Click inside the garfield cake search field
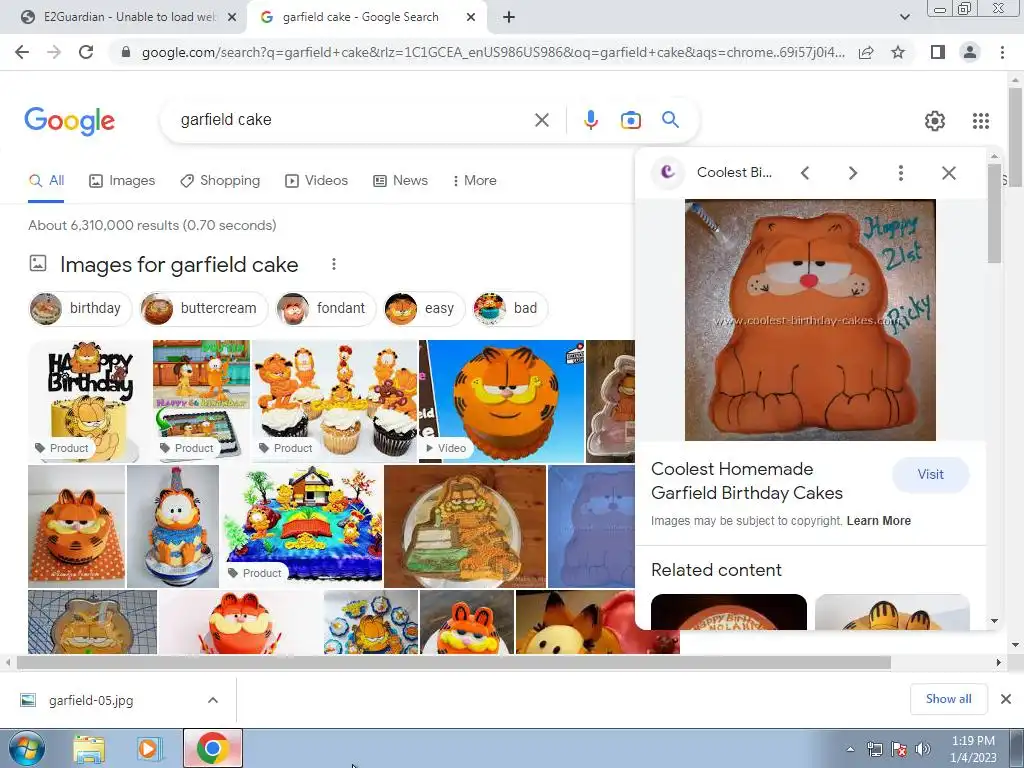The image size is (1024, 768). point(353,120)
